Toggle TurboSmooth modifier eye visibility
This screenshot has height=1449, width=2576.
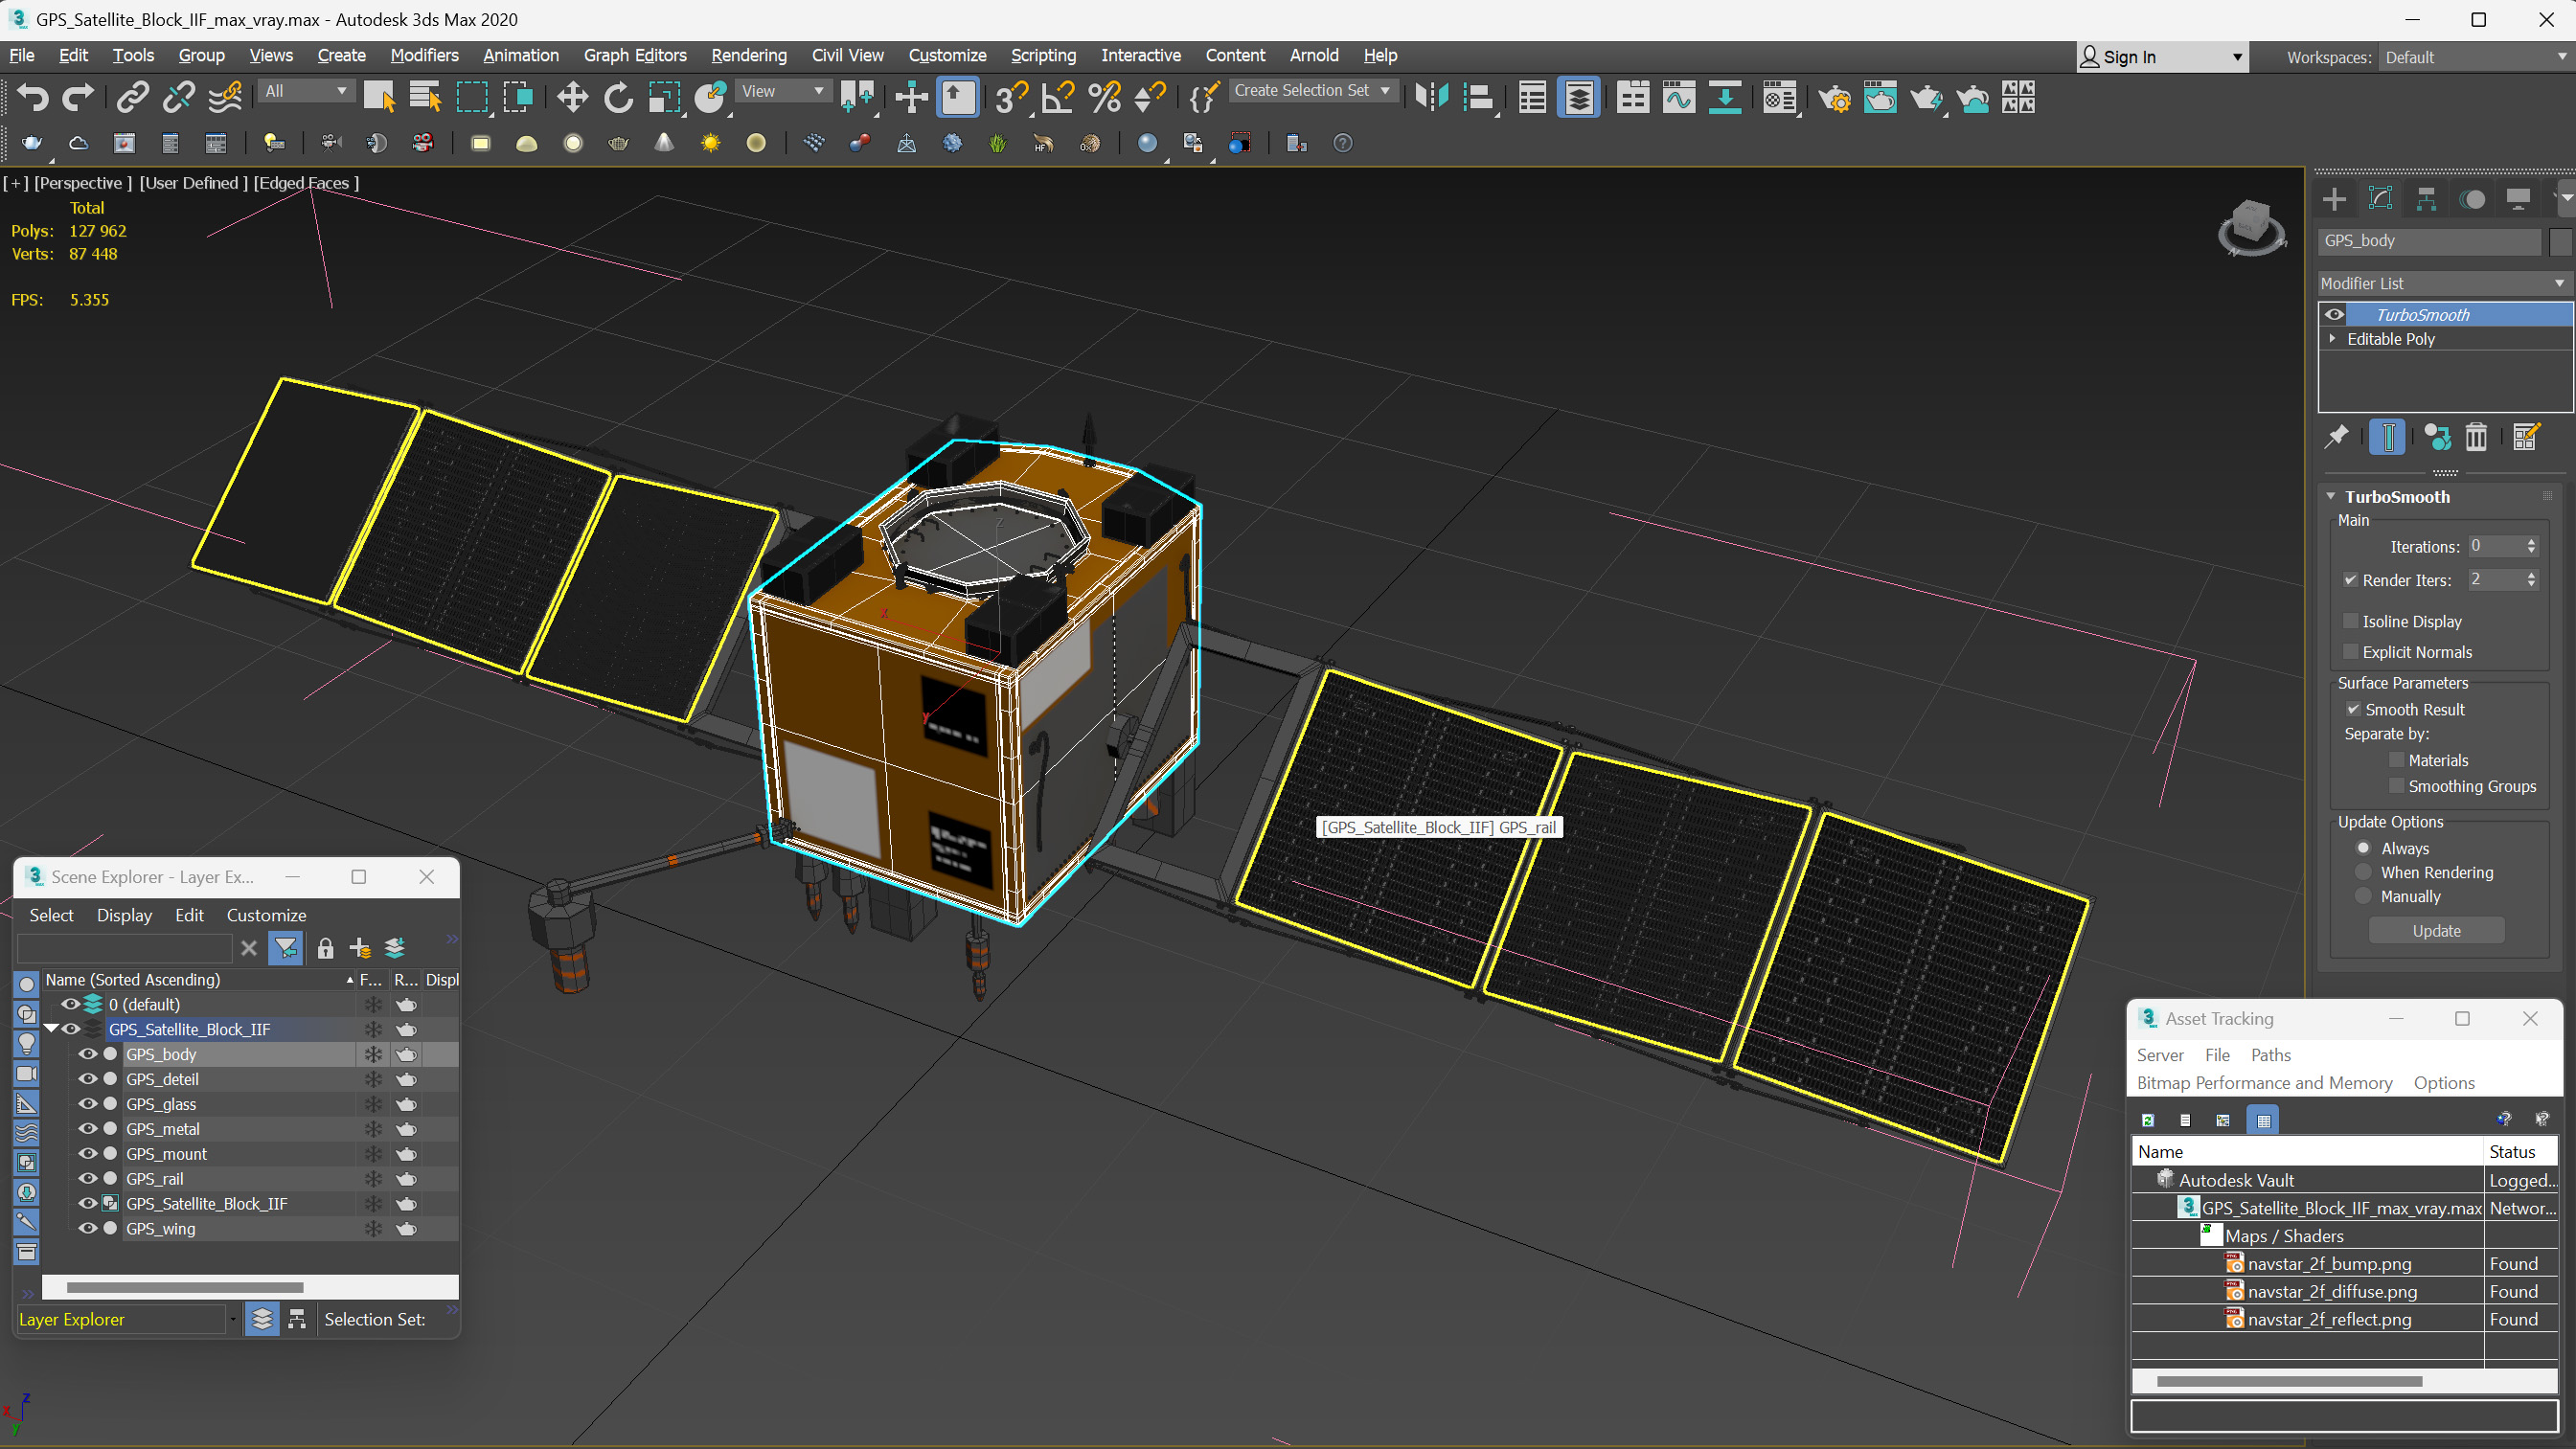pyautogui.click(x=2334, y=314)
